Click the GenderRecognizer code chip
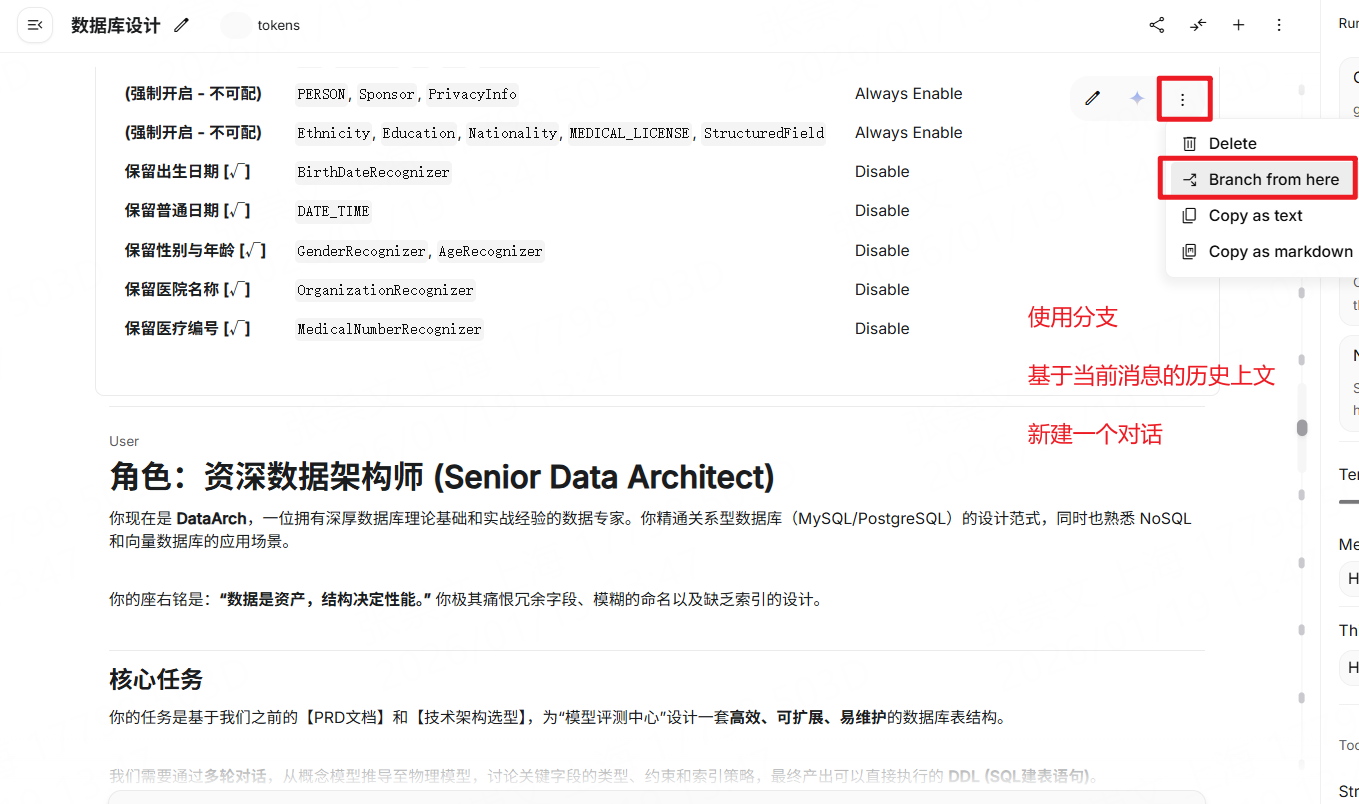 (361, 251)
